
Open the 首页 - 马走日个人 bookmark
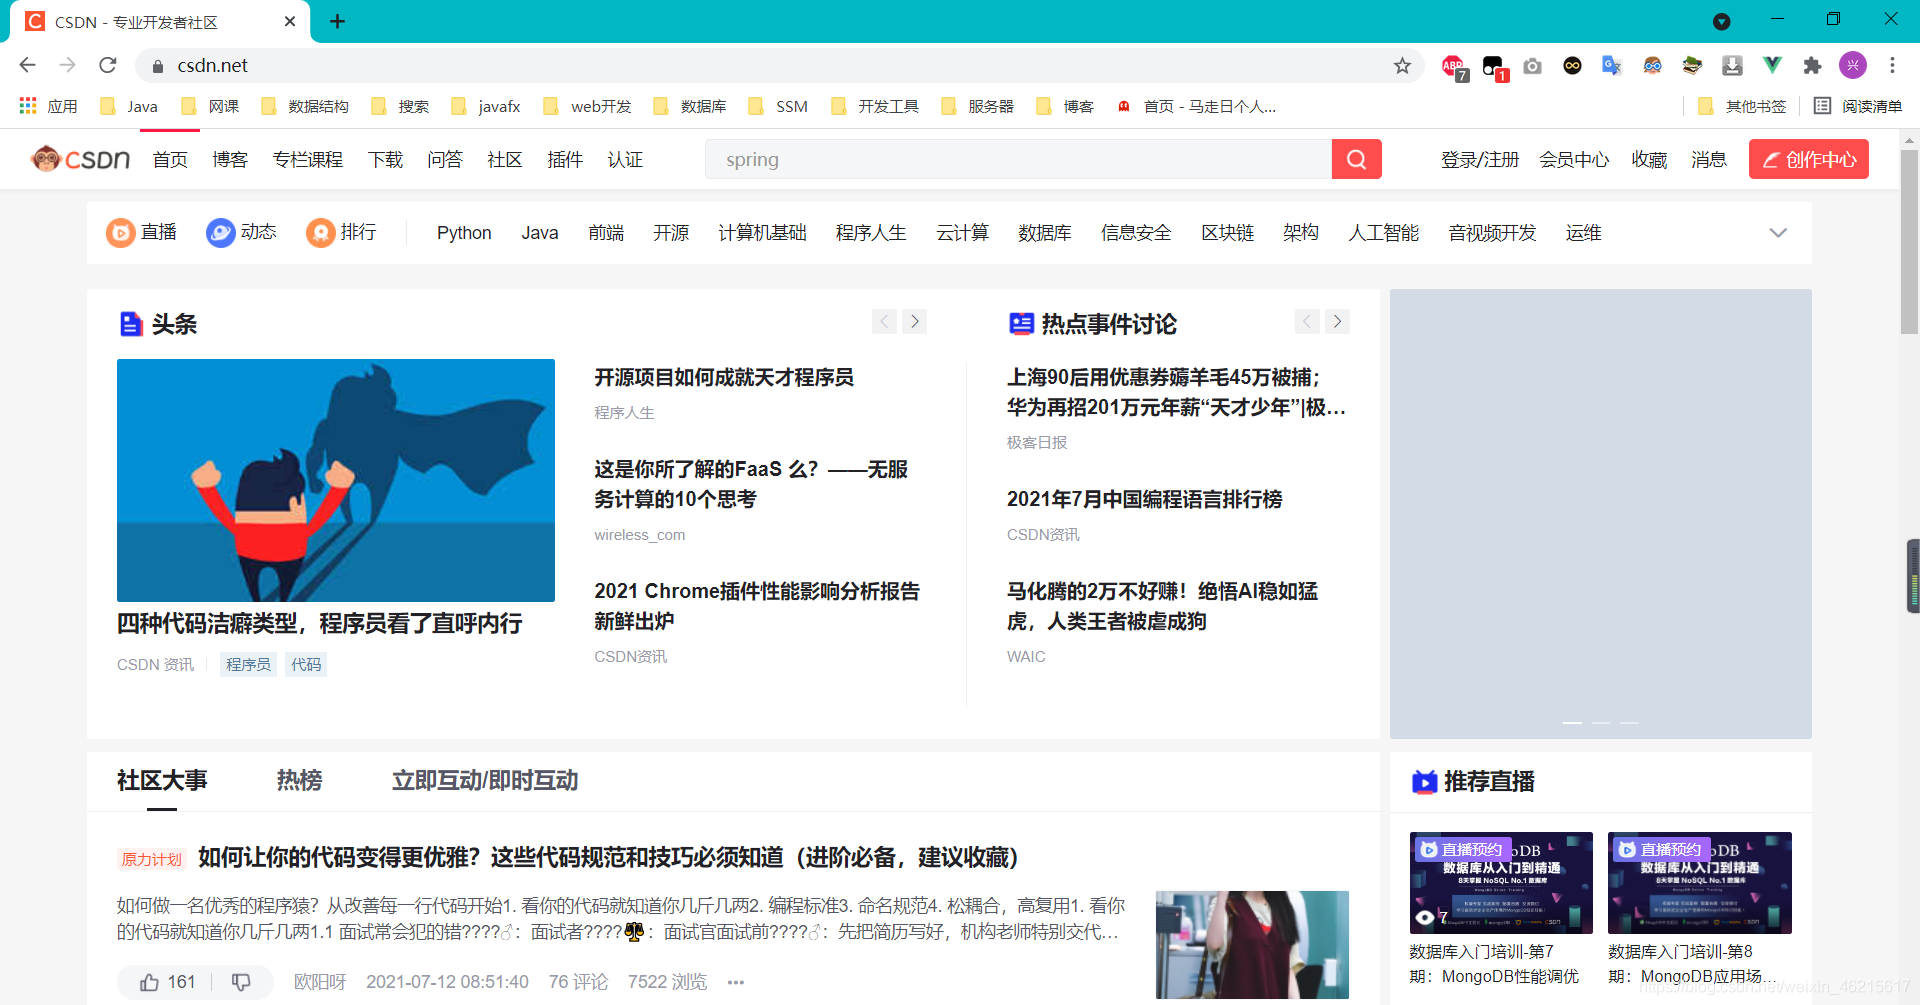1197,106
